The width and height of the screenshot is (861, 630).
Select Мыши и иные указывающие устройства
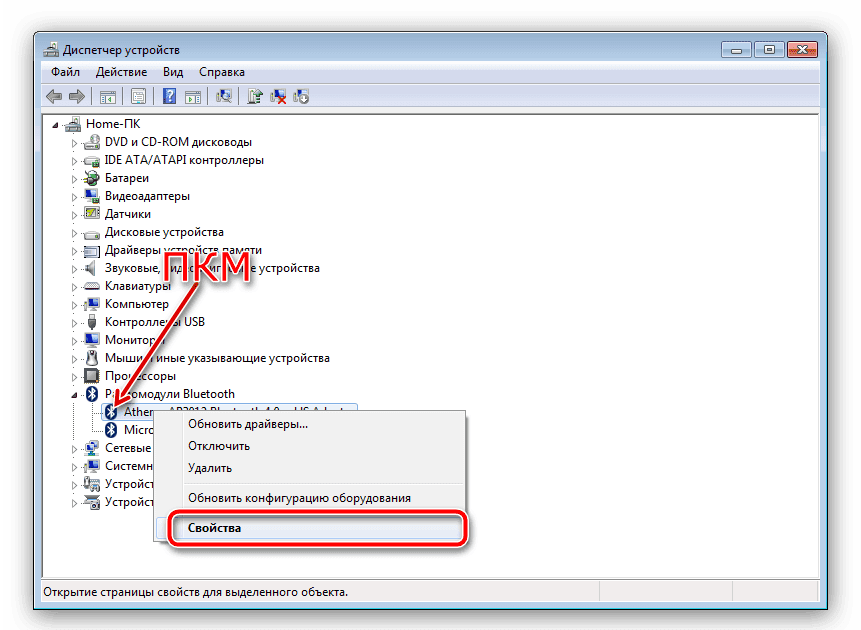[217, 358]
